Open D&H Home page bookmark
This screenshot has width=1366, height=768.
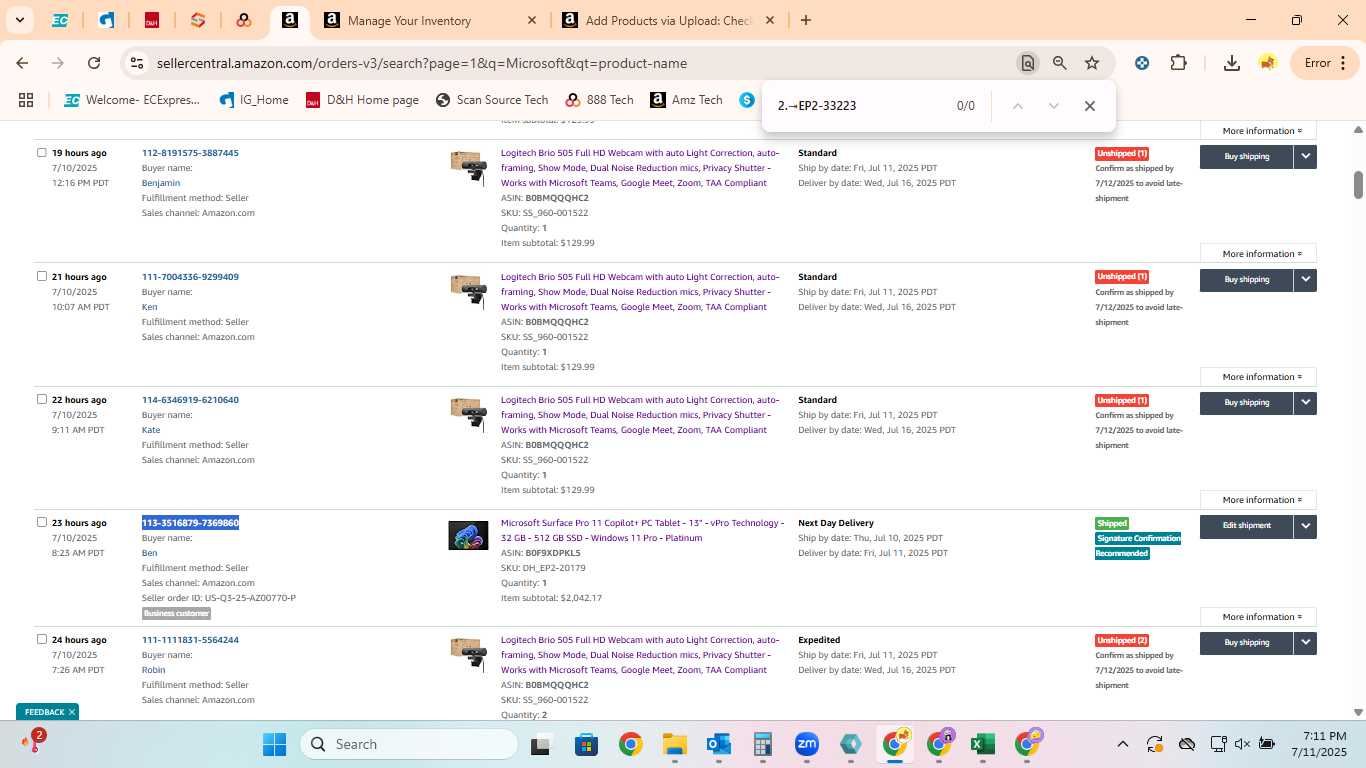(361, 100)
